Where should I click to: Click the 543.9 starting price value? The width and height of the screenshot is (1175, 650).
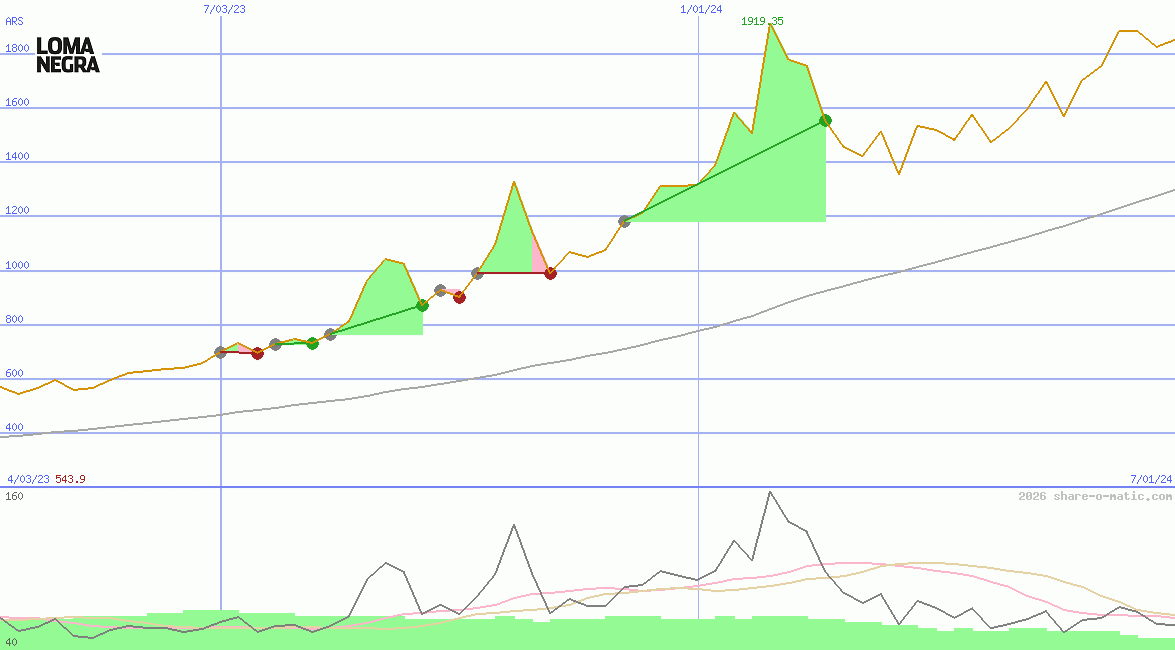coord(70,479)
